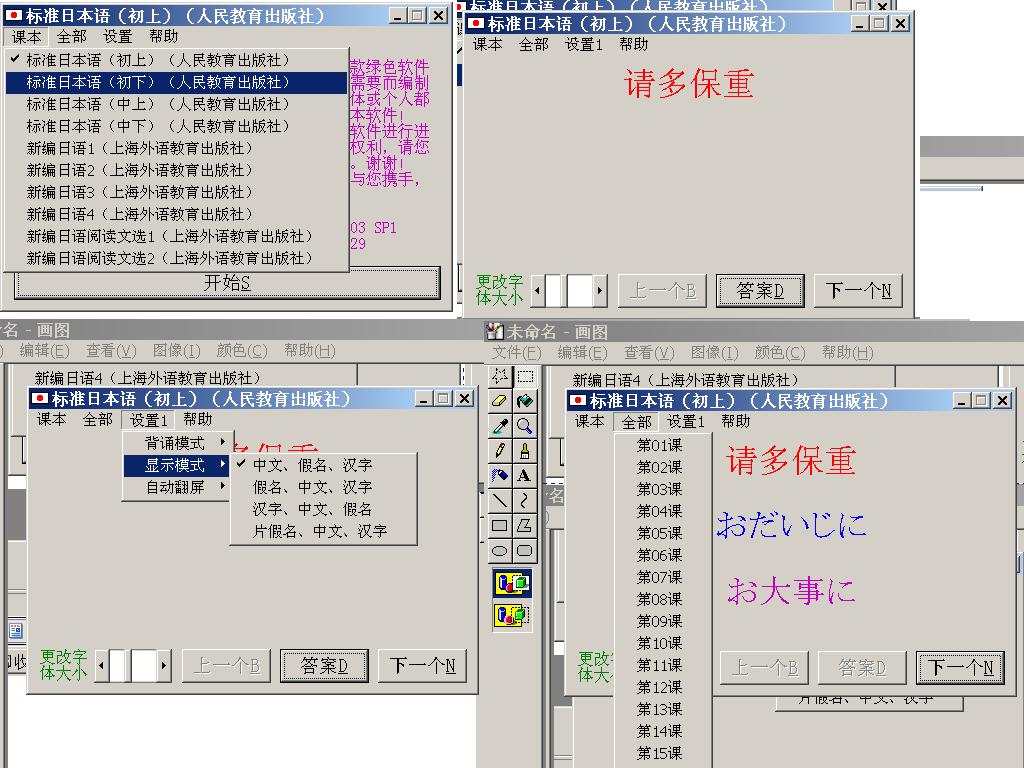This screenshot has width=1024, height=768.
Task: Click 下一个N in the おだいじに window
Action: [x=960, y=667]
